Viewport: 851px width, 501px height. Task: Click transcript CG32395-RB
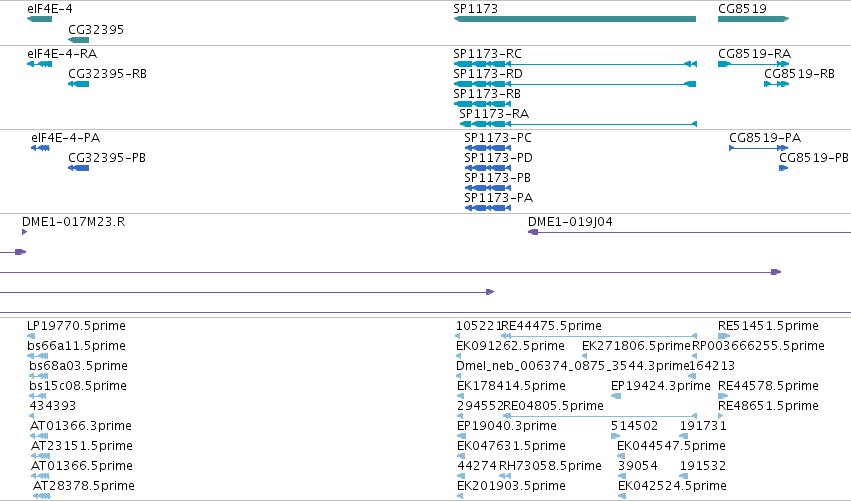point(79,84)
